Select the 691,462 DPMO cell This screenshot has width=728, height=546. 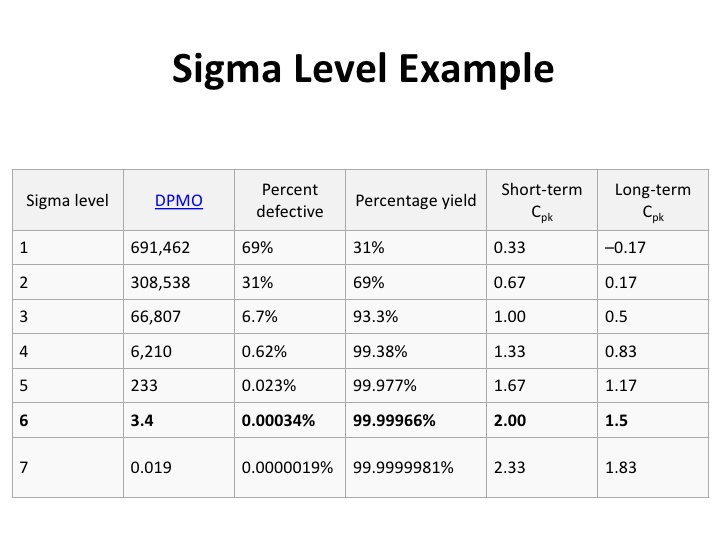point(160,247)
